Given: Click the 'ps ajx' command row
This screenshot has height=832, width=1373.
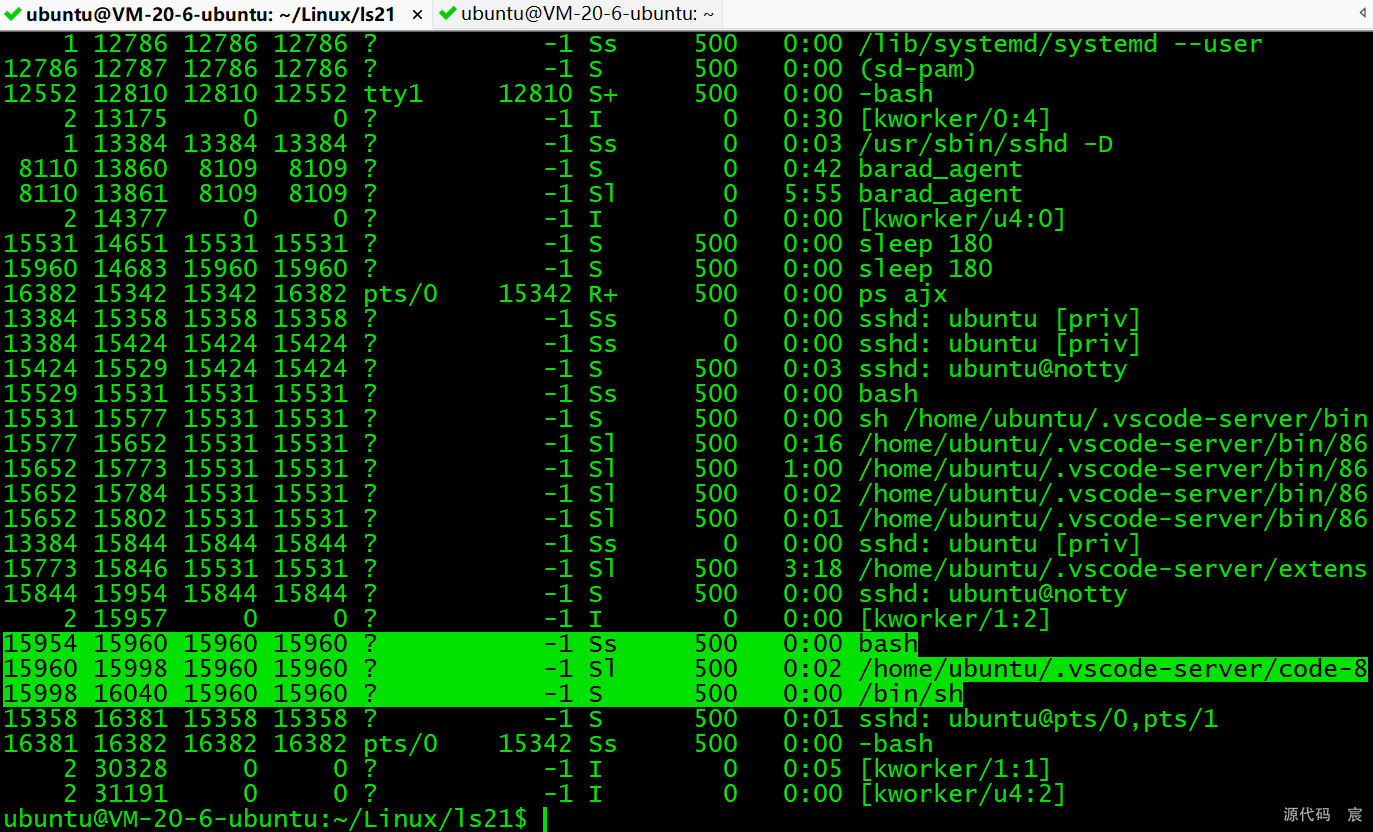Looking at the screenshot, I should coord(475,294).
